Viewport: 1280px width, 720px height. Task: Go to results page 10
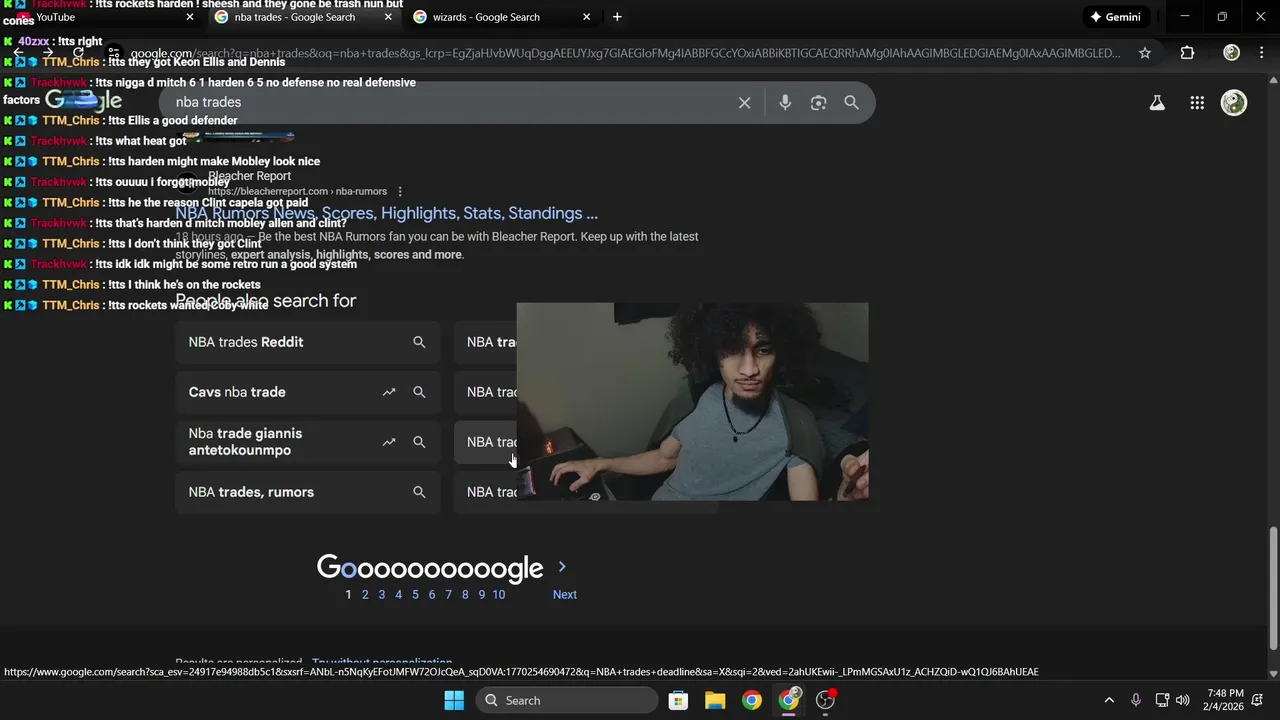click(x=499, y=595)
